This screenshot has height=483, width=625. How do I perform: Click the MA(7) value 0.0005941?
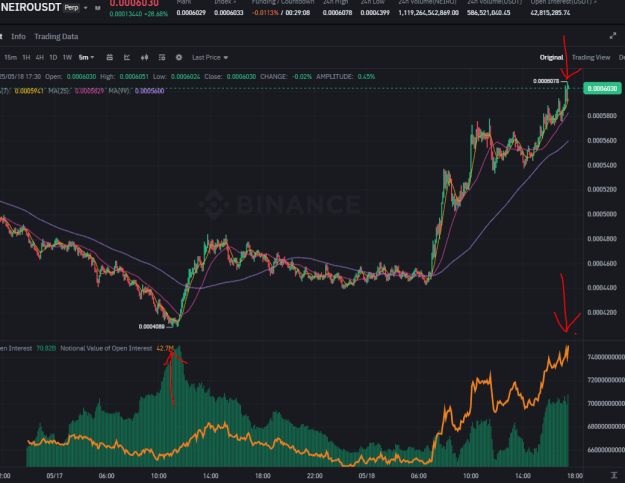[x=29, y=91]
